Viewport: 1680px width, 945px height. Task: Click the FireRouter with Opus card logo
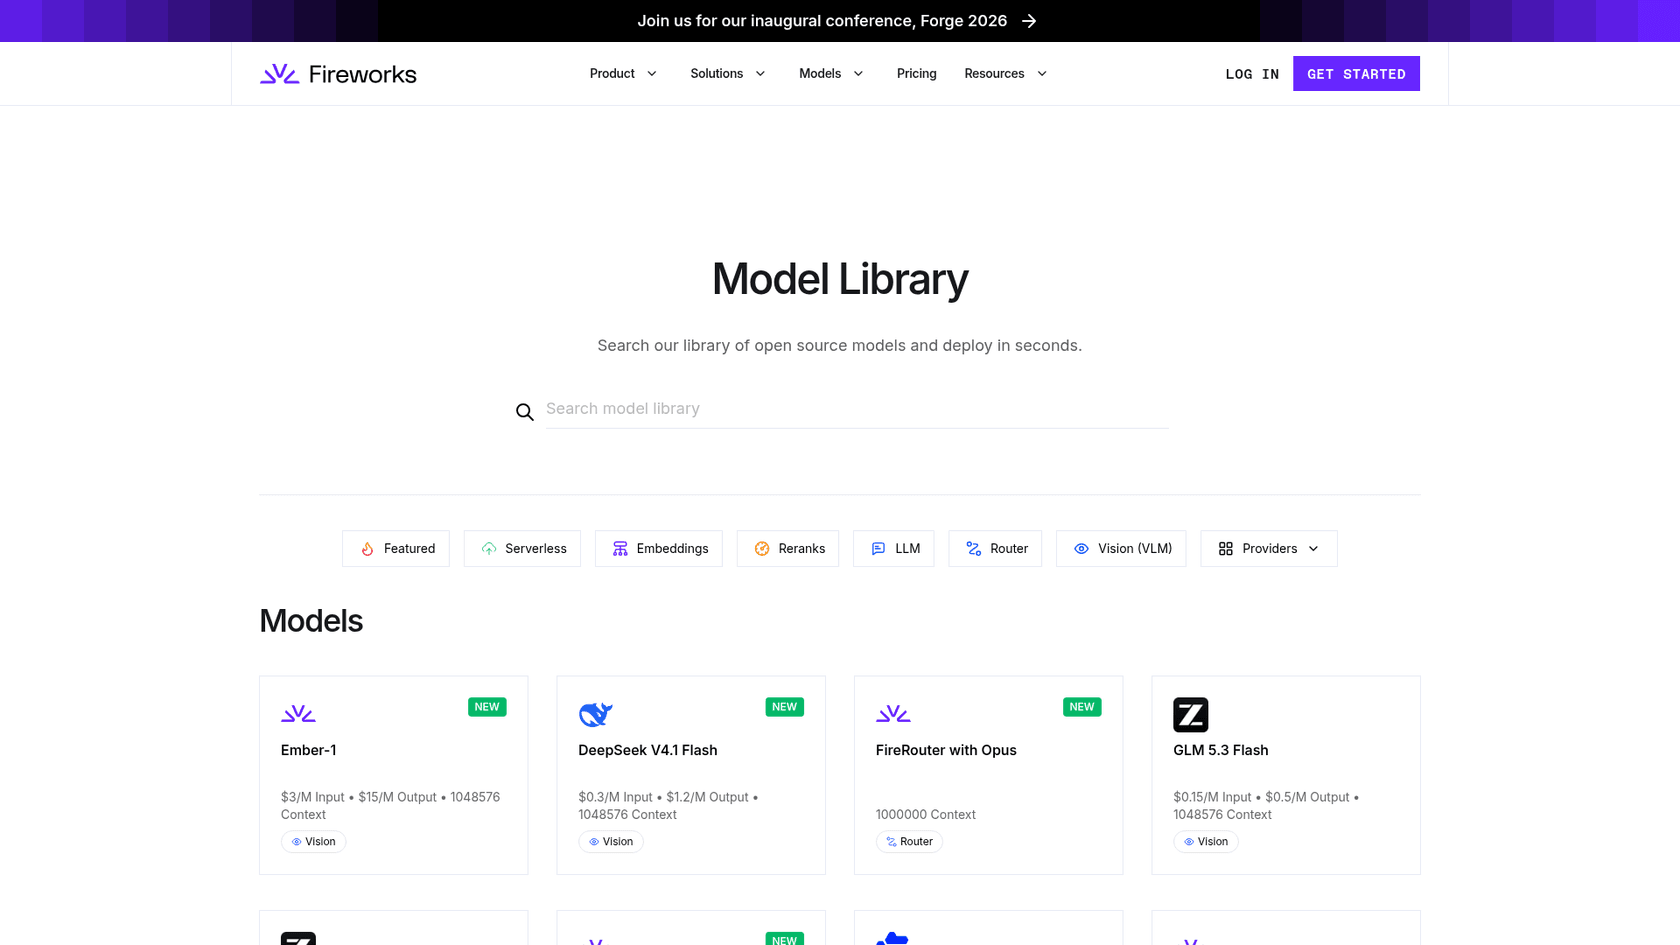(x=893, y=714)
